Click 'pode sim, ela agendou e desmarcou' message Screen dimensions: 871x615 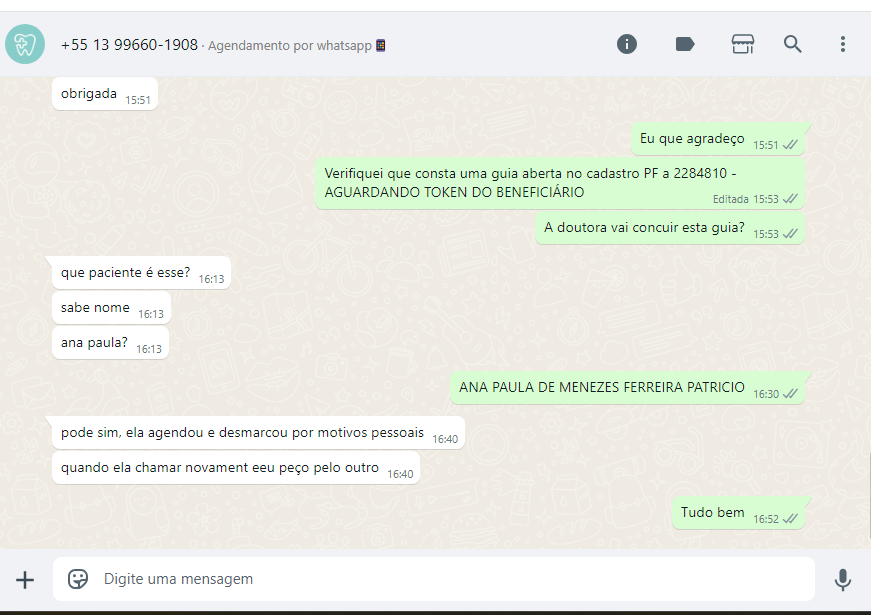click(x=258, y=433)
